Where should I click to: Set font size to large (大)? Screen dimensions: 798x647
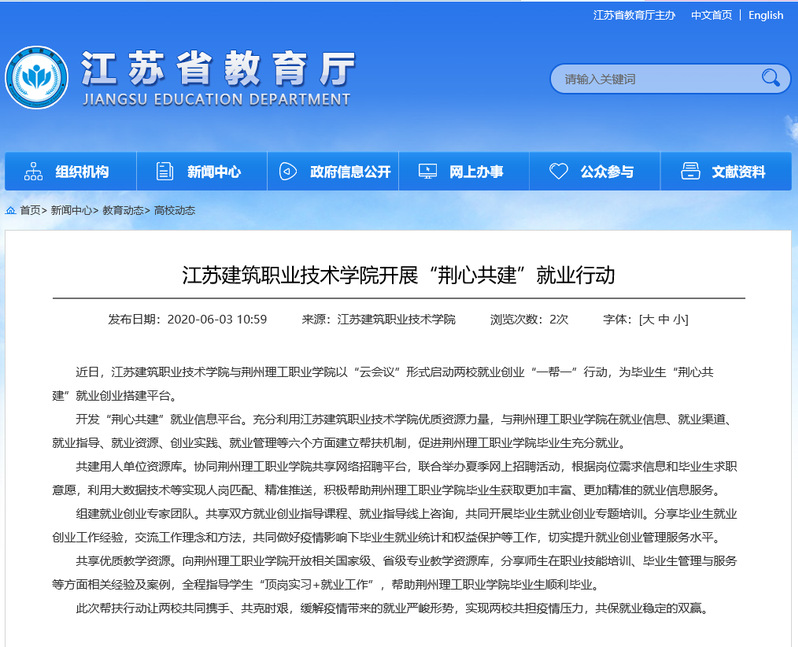pos(648,320)
